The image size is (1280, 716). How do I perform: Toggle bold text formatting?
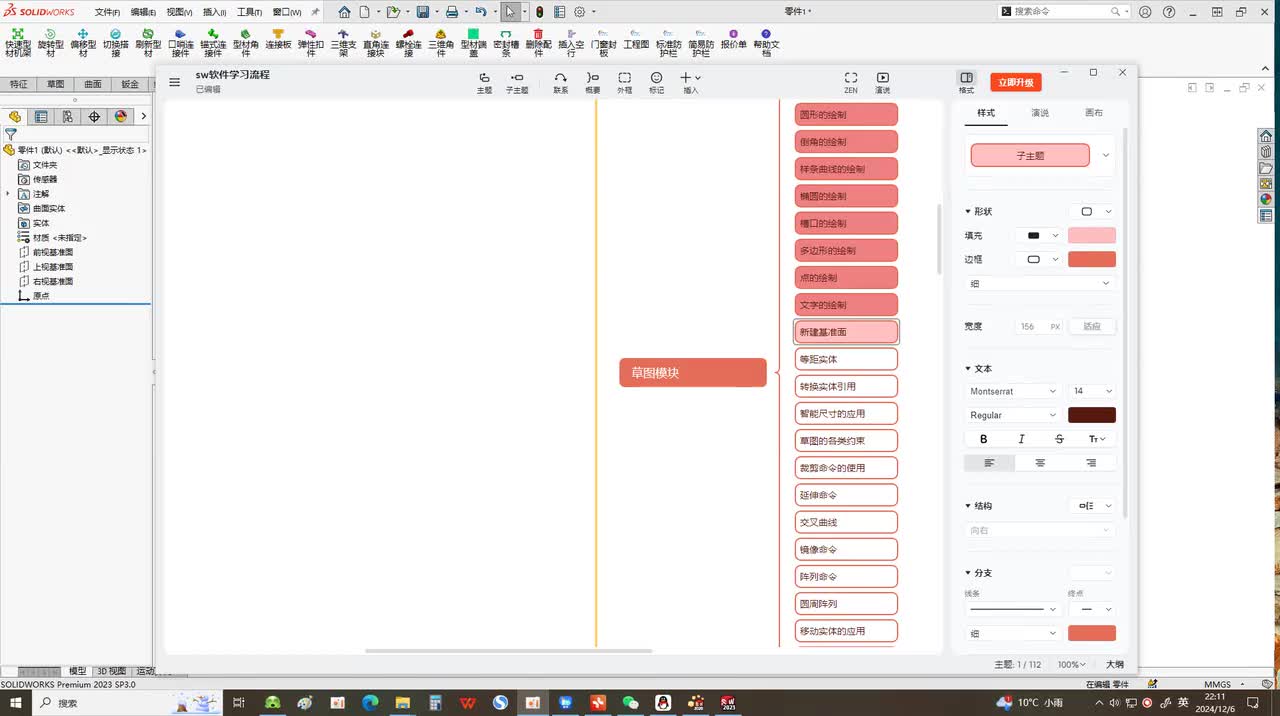pyautogui.click(x=984, y=439)
